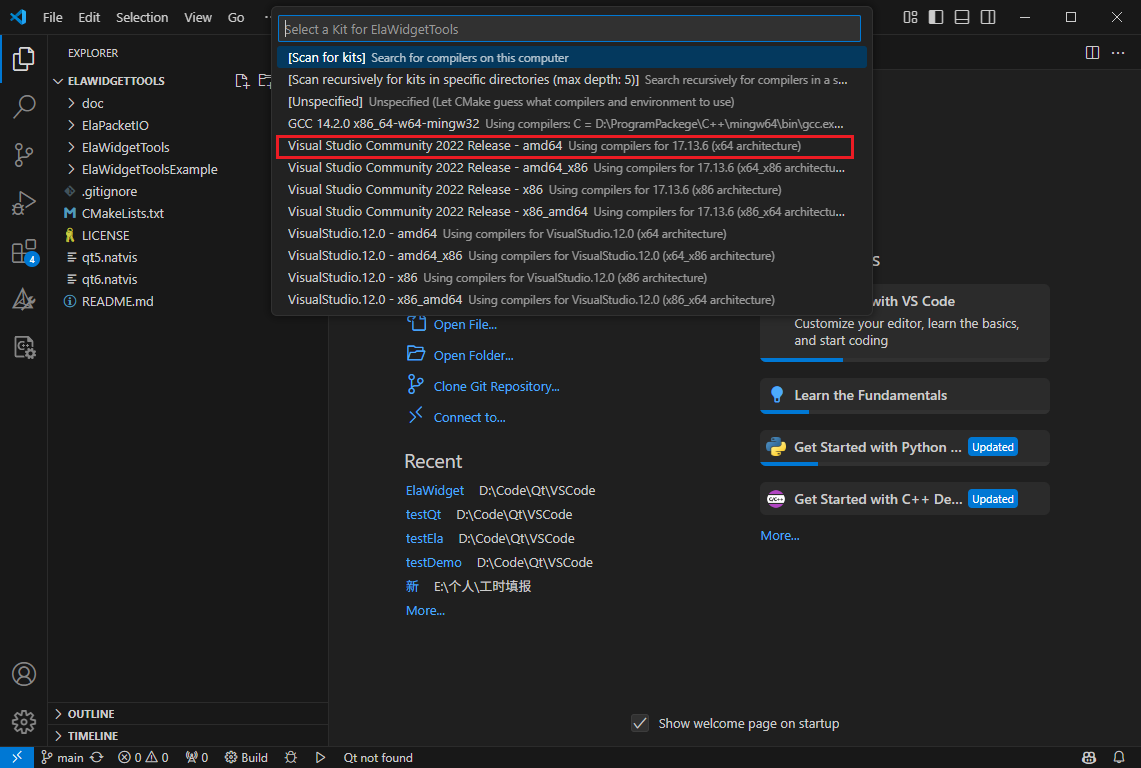Open the editor More Actions ellipsis

[x=1118, y=52]
